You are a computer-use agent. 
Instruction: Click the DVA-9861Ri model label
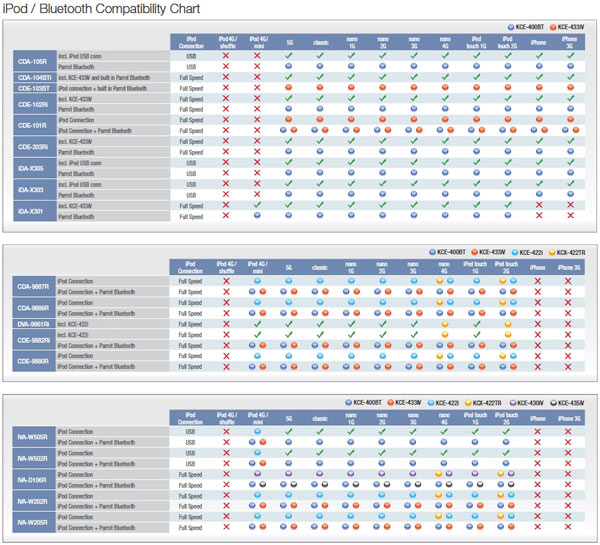tap(34, 324)
